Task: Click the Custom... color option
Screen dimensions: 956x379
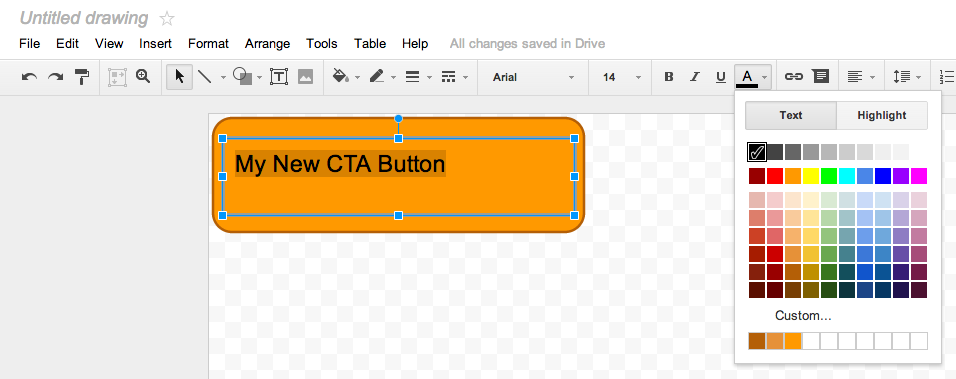Action: (x=803, y=316)
